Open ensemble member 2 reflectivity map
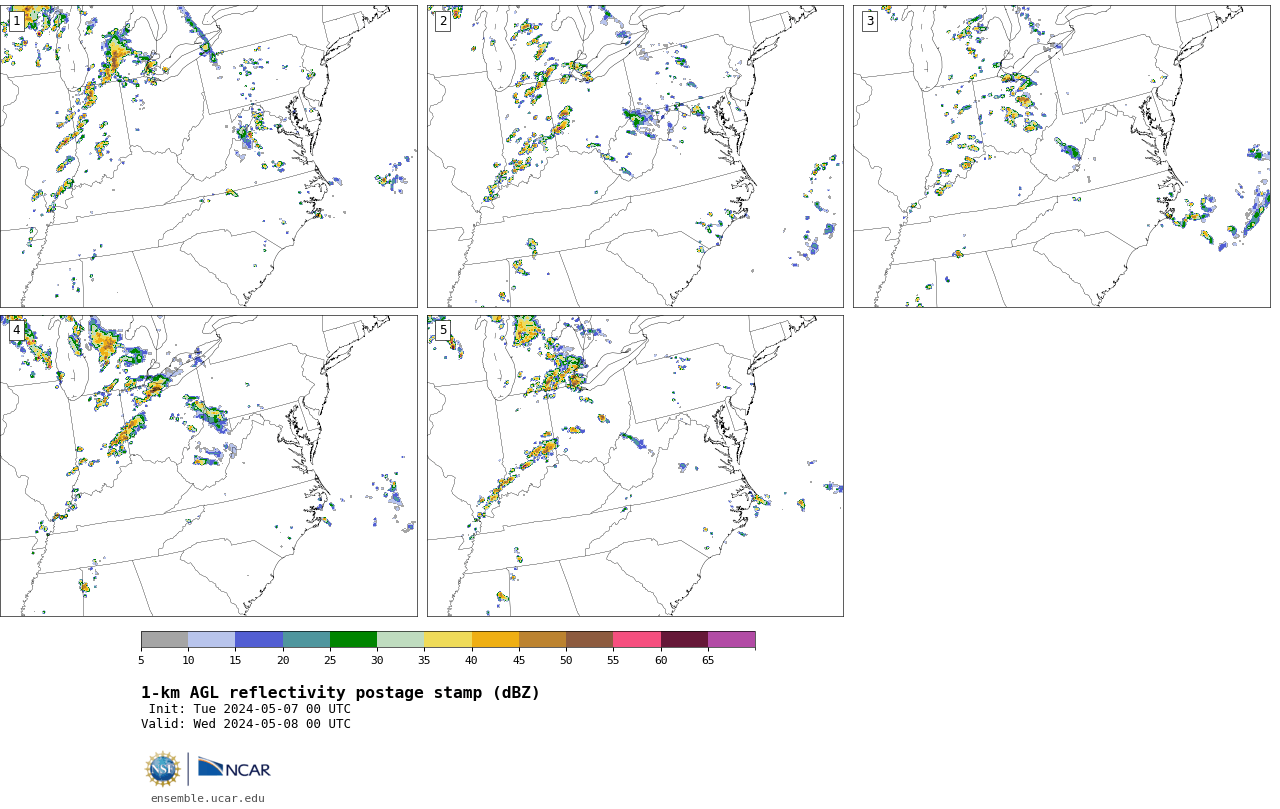Image resolution: width=1280 pixels, height=809 pixels. click(x=635, y=156)
